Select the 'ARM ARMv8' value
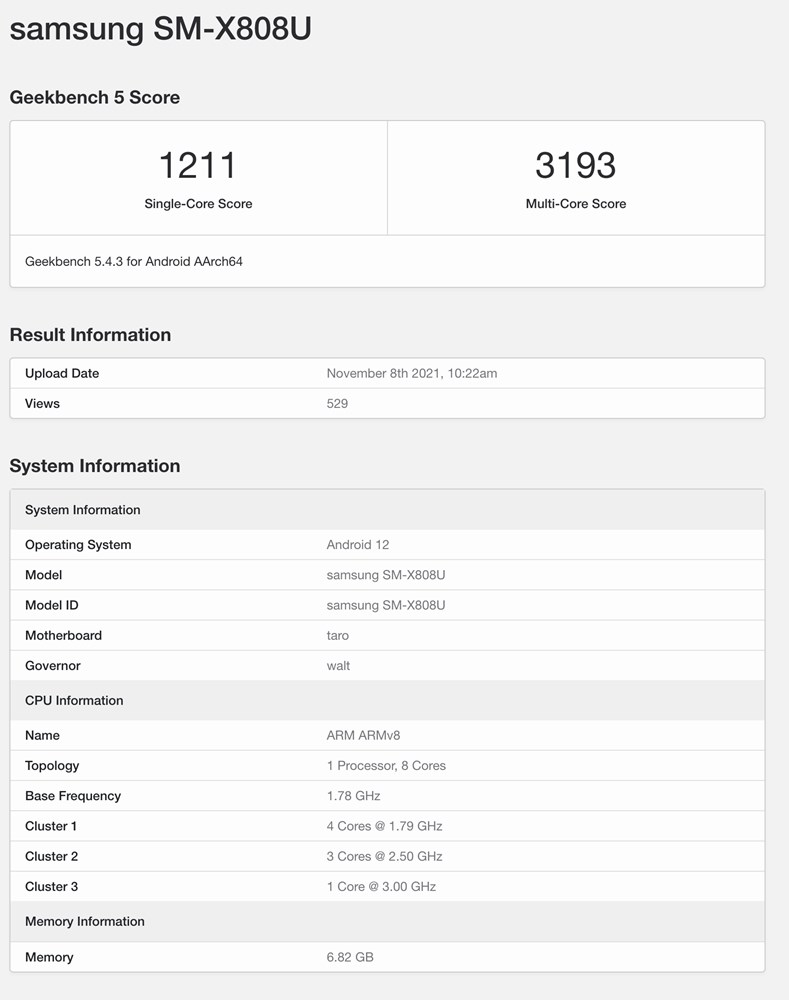 363,735
